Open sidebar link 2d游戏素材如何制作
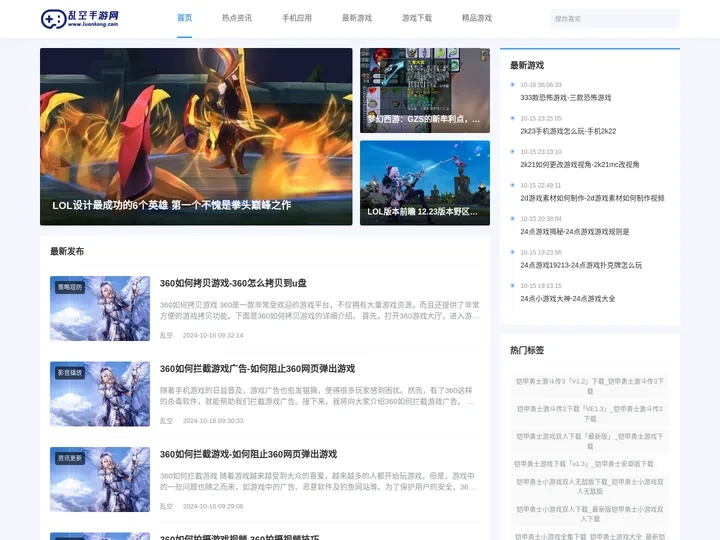 click(592, 198)
